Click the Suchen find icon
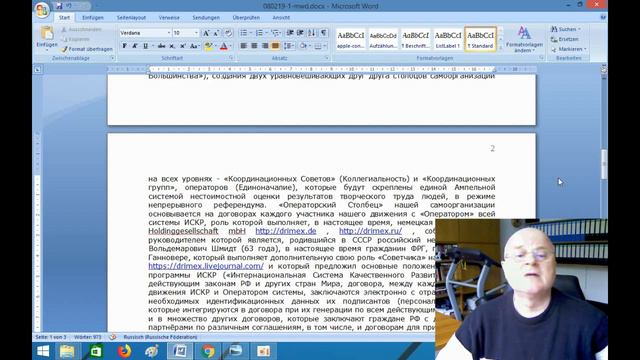 click(565, 29)
